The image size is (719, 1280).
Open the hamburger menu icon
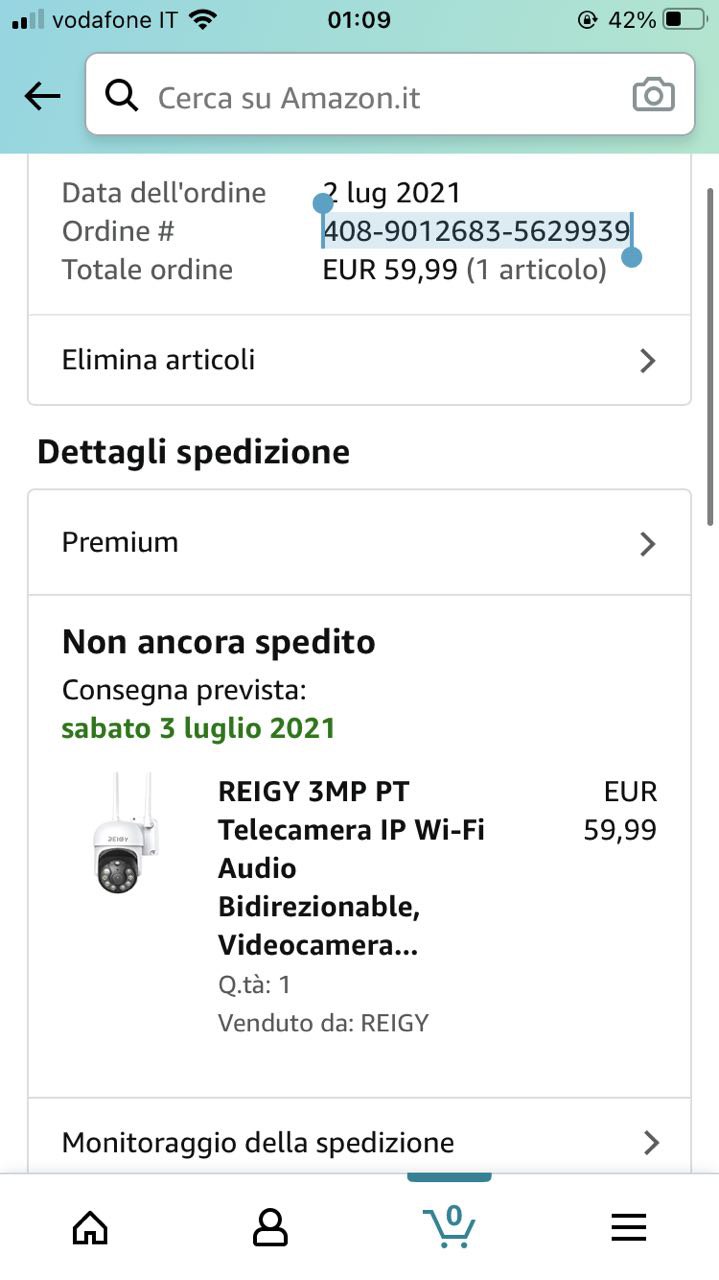coord(629,1227)
